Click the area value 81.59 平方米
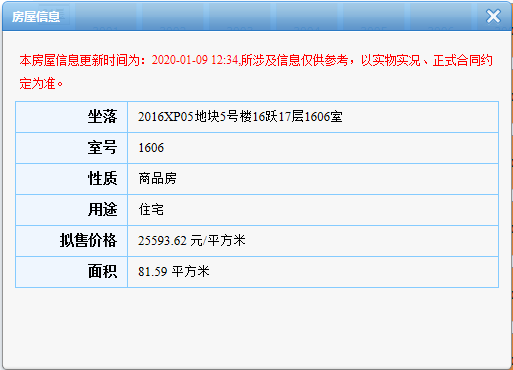Screen dimensions: 513x370 (x=174, y=271)
